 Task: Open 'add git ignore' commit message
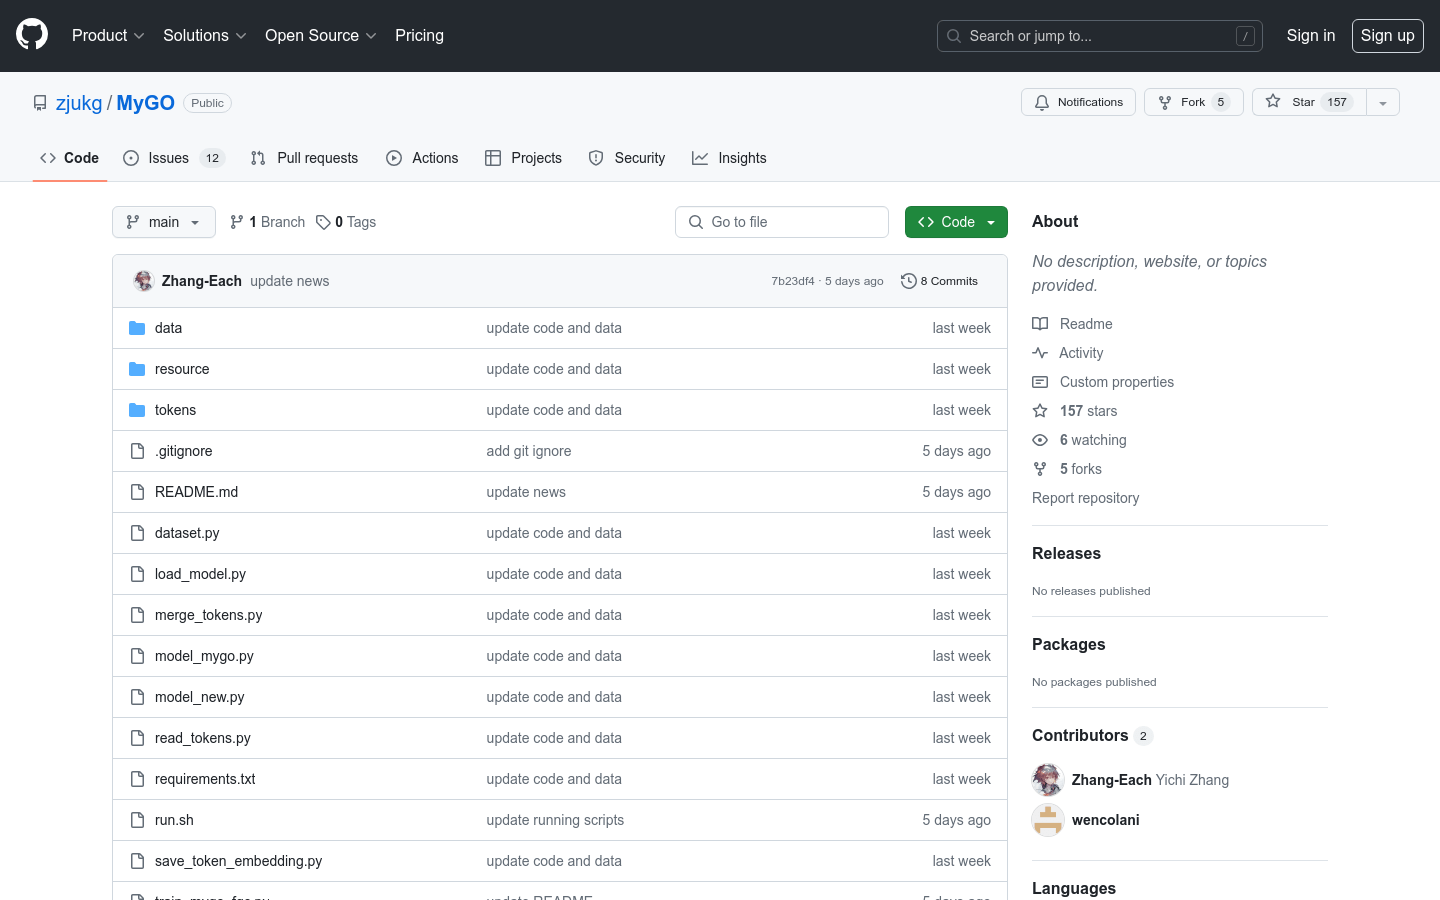(529, 451)
